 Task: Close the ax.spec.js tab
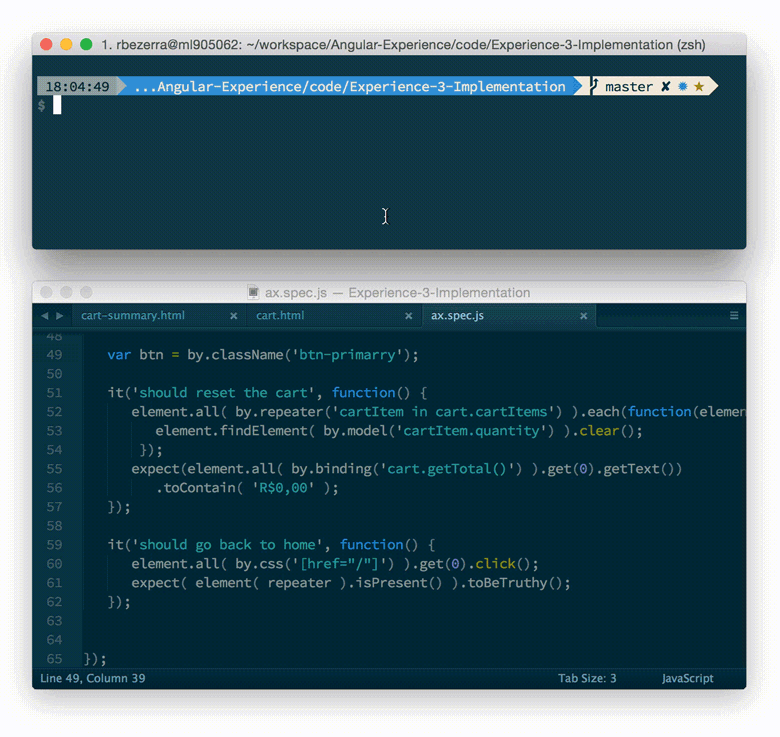(584, 316)
